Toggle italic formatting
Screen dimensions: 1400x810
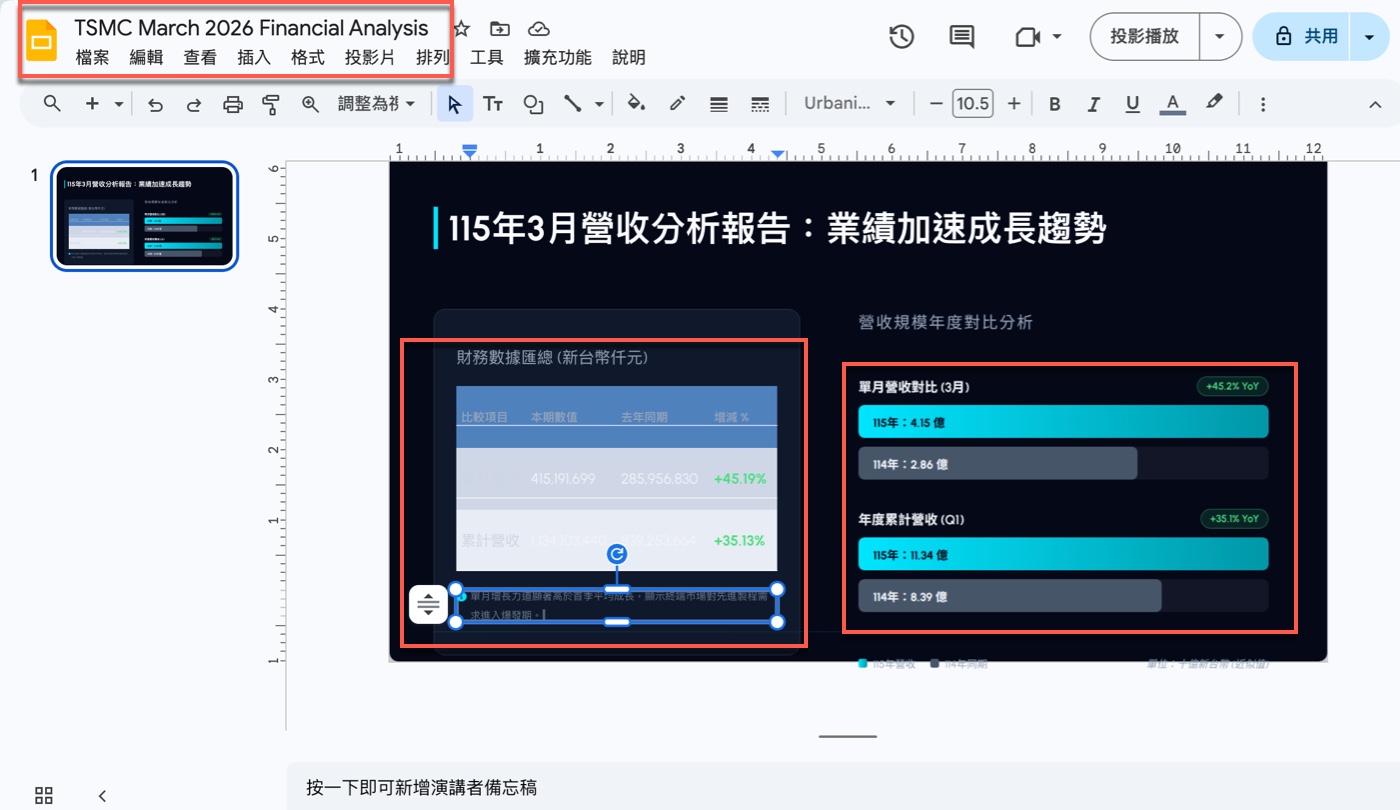(x=1093, y=104)
